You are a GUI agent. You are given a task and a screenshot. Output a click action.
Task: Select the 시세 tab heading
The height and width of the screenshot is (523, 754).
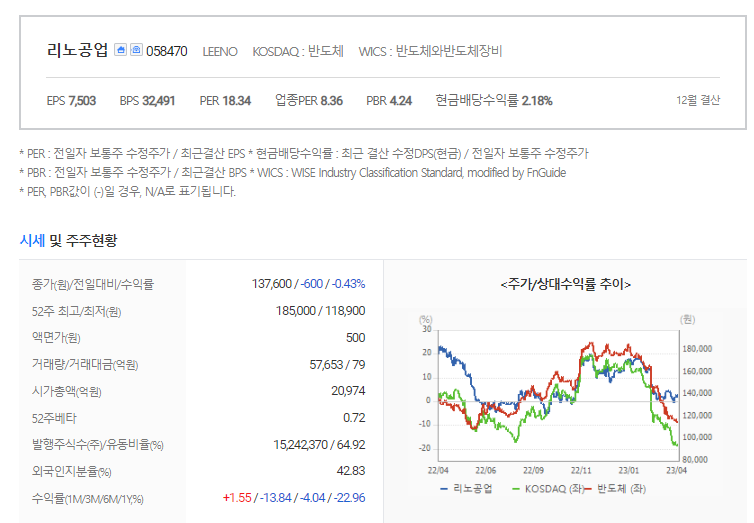click(32, 240)
